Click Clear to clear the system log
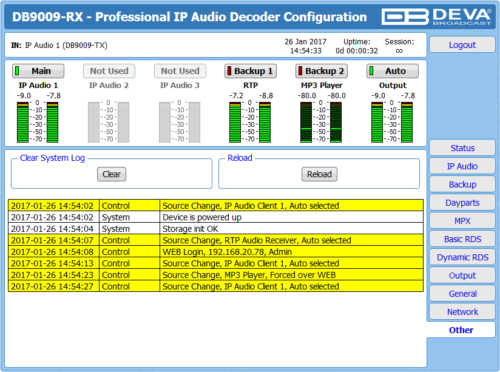The image size is (500, 372). 112,174
